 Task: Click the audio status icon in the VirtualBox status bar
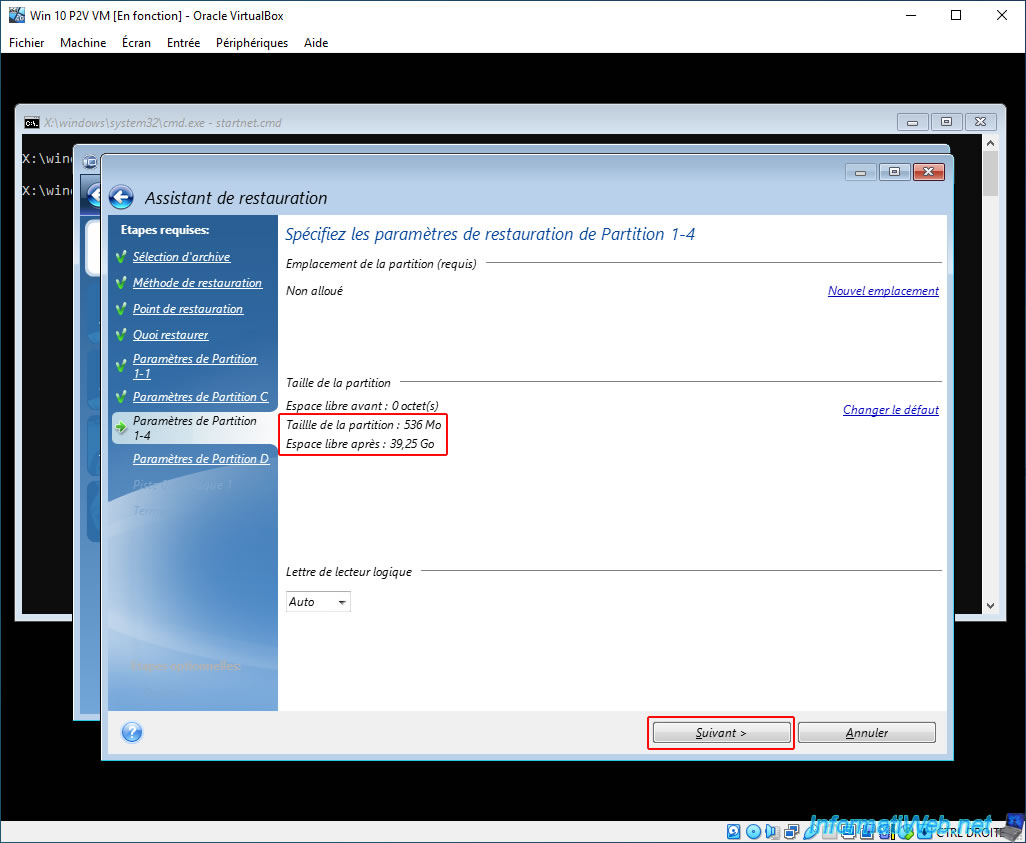coord(772,831)
